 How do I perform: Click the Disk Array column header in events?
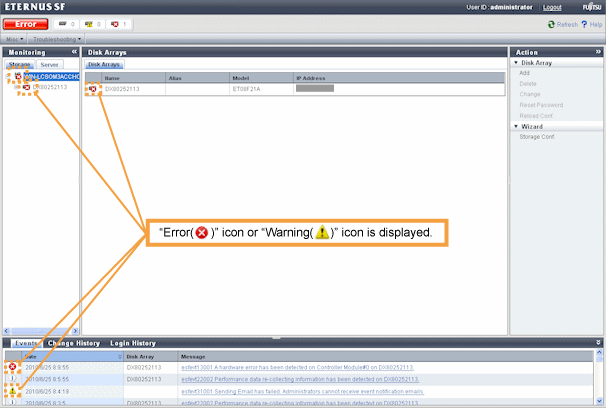[150, 357]
